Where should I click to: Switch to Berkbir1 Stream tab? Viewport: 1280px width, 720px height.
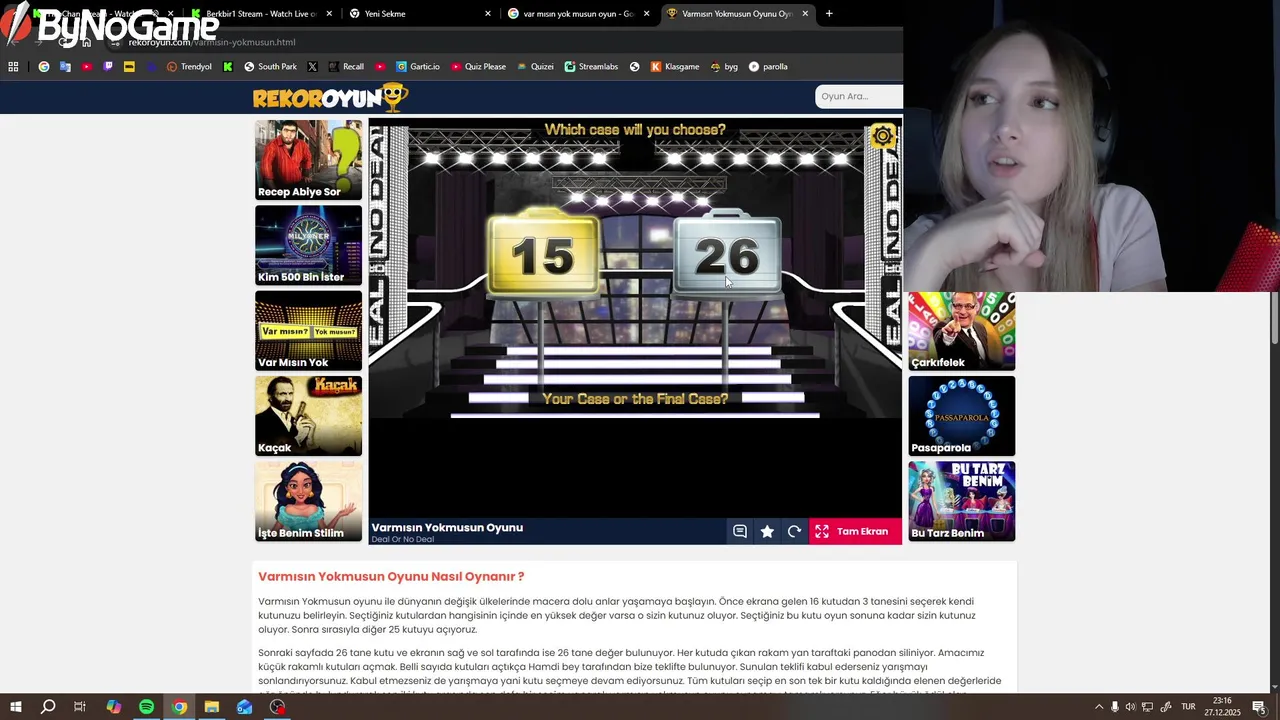point(260,14)
